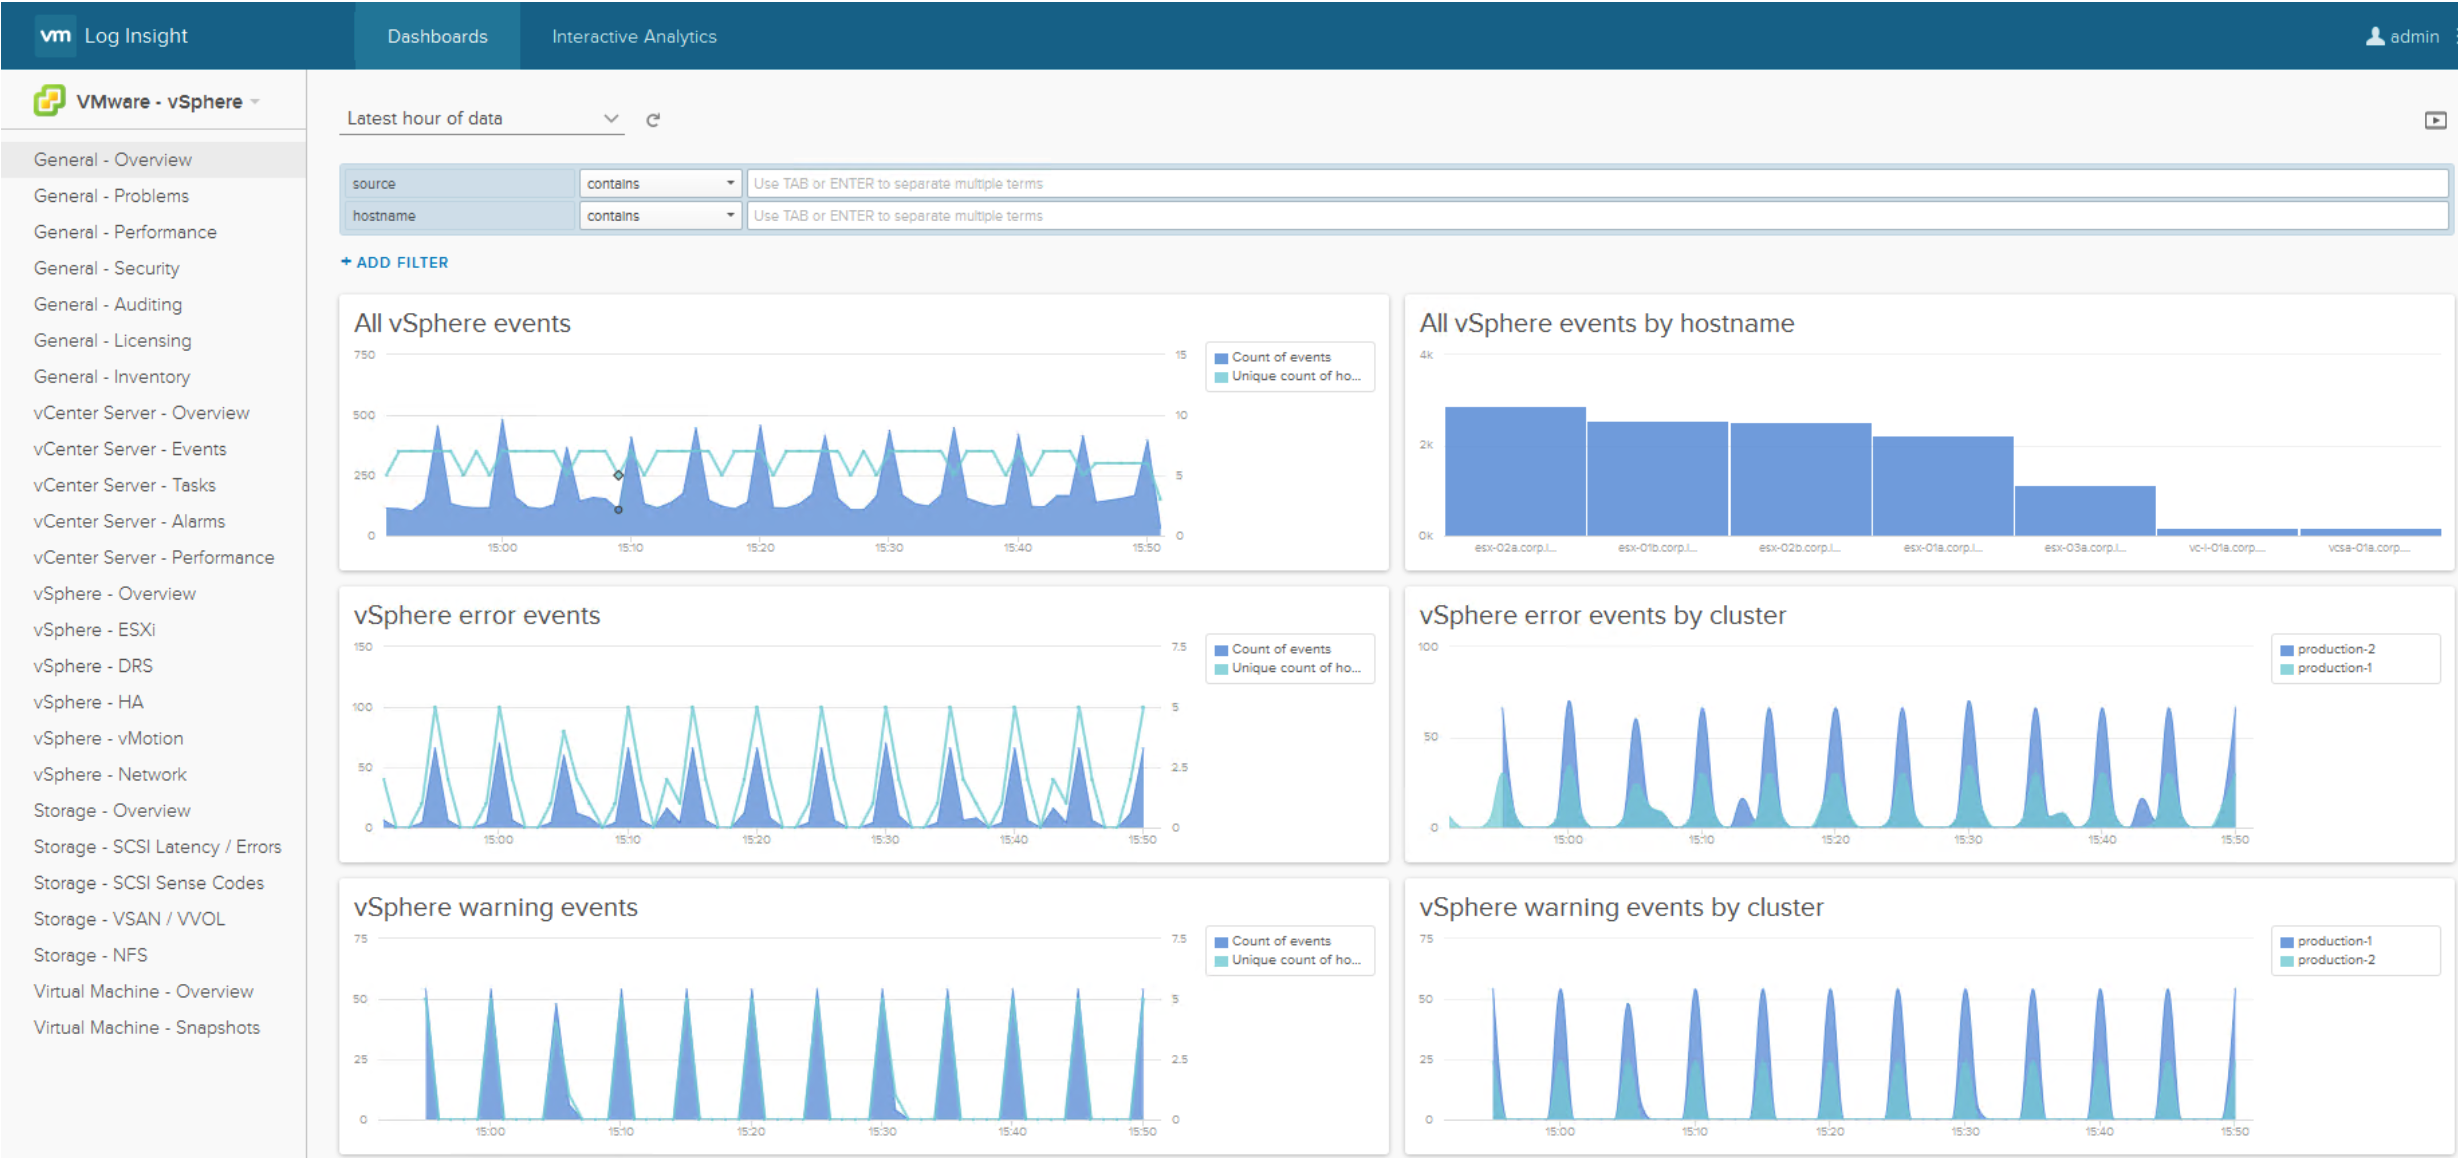Switch to the Interactive Analytics tab

(x=634, y=36)
